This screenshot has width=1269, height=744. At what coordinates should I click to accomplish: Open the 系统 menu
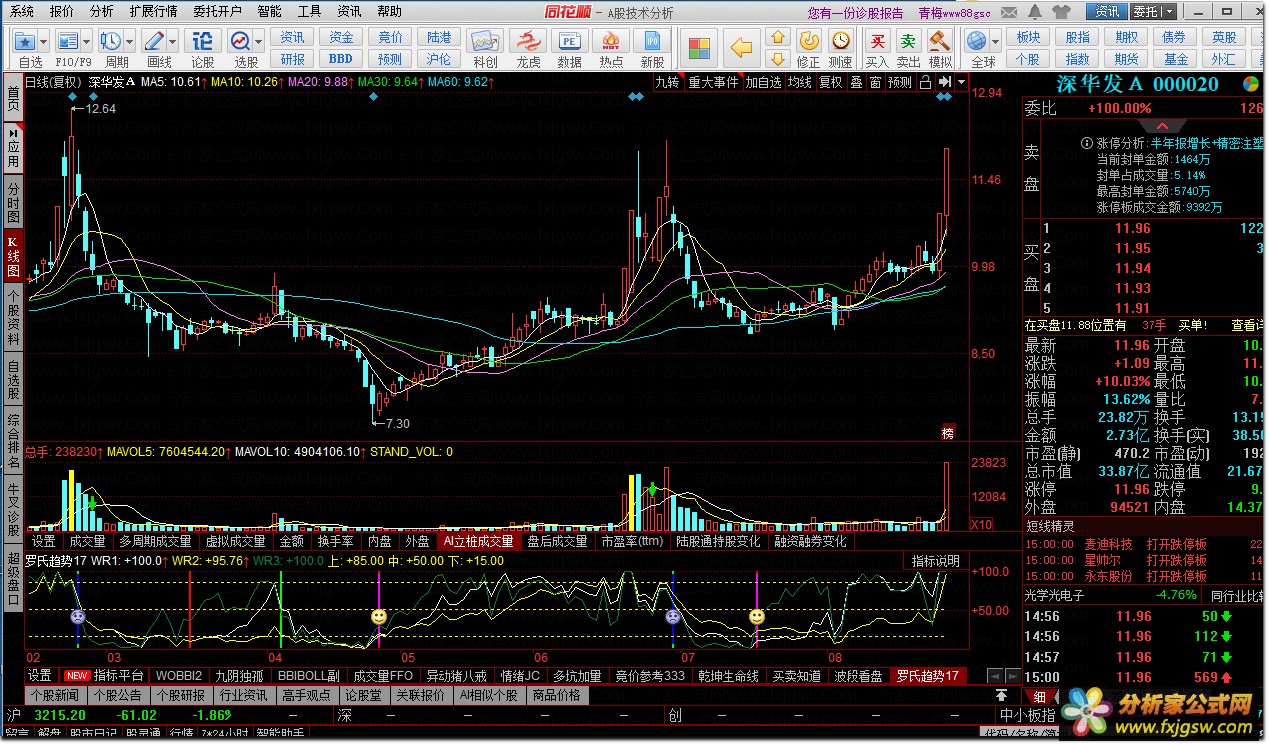[22, 12]
